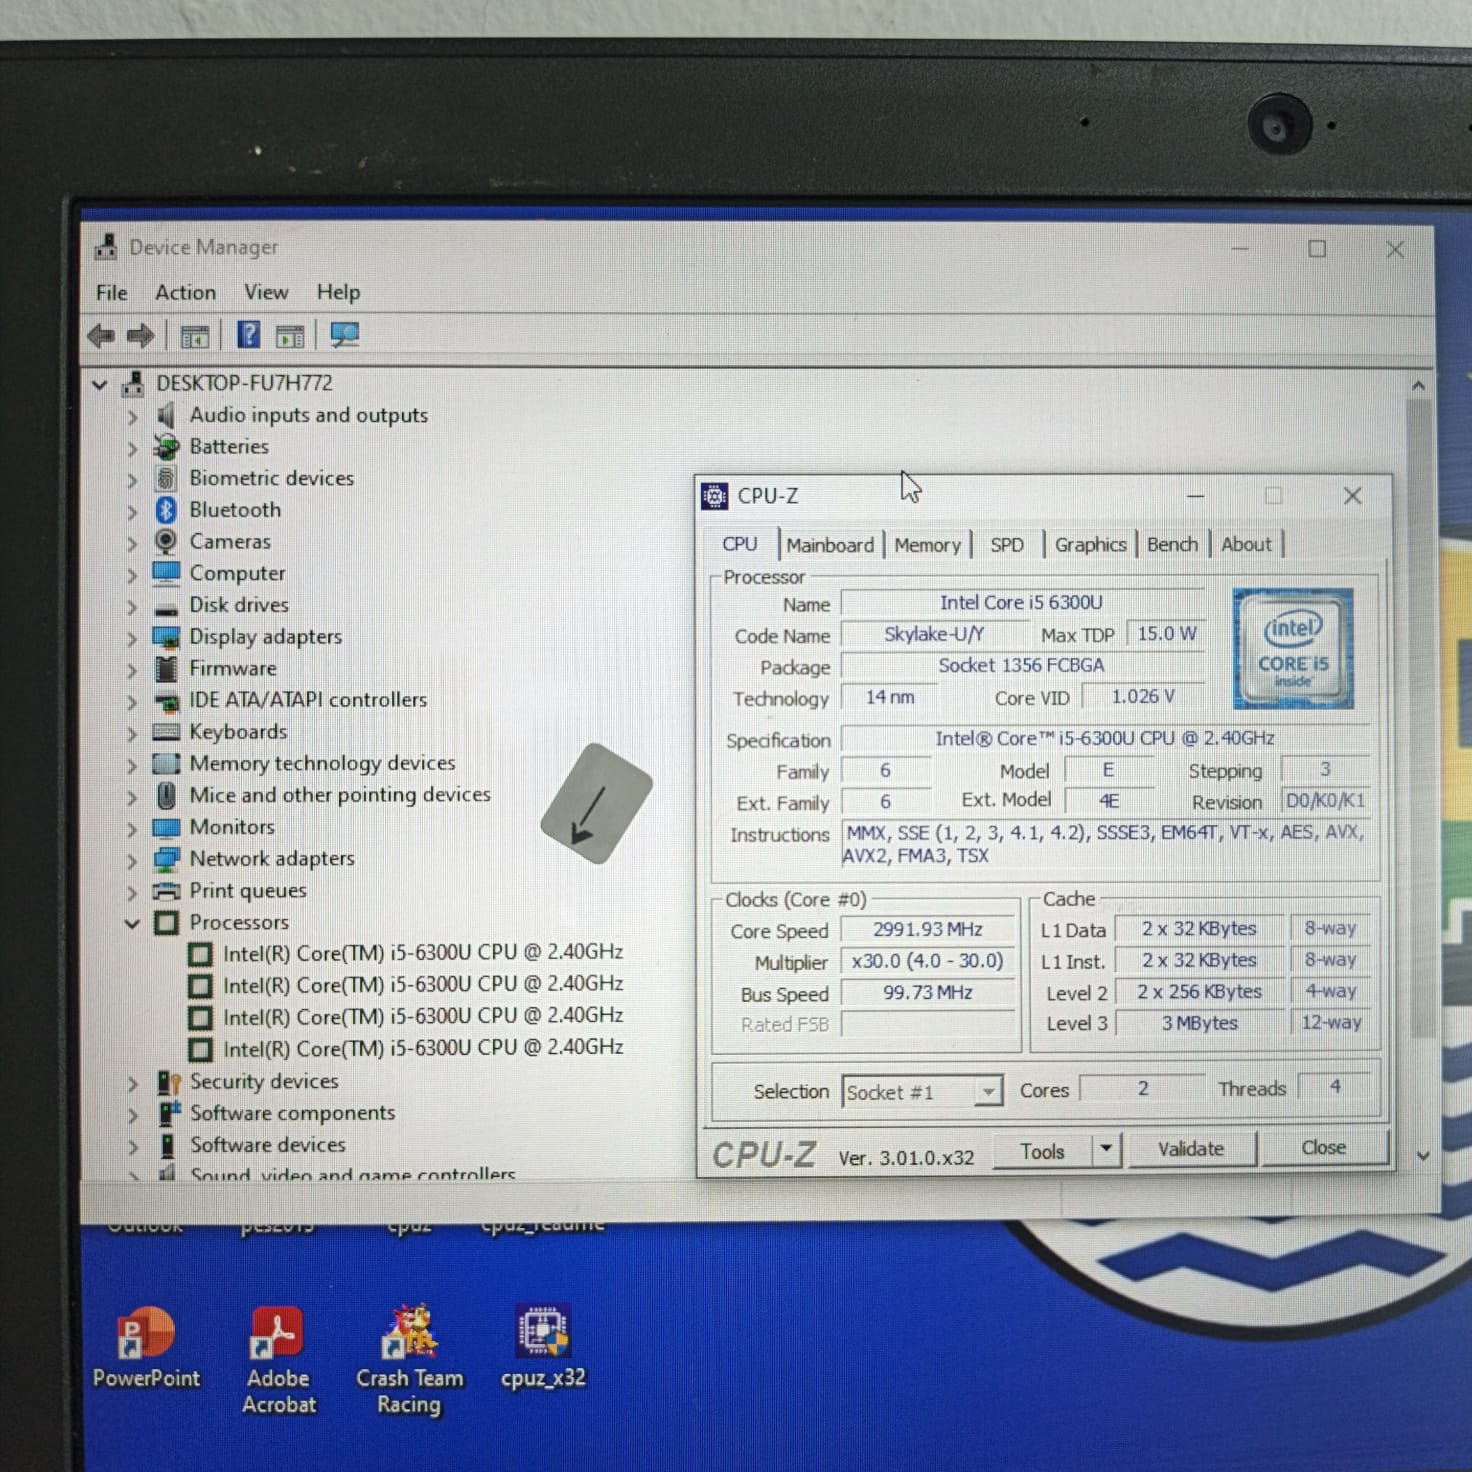Click the Validate button in CPU-Z
This screenshot has height=1472, width=1472.
(1191, 1149)
